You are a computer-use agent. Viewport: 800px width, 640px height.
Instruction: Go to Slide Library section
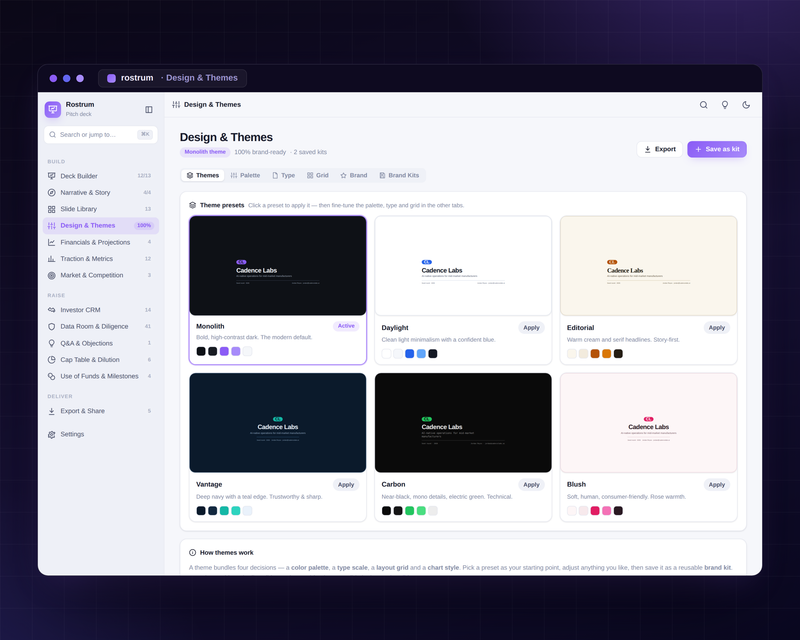coord(101,209)
